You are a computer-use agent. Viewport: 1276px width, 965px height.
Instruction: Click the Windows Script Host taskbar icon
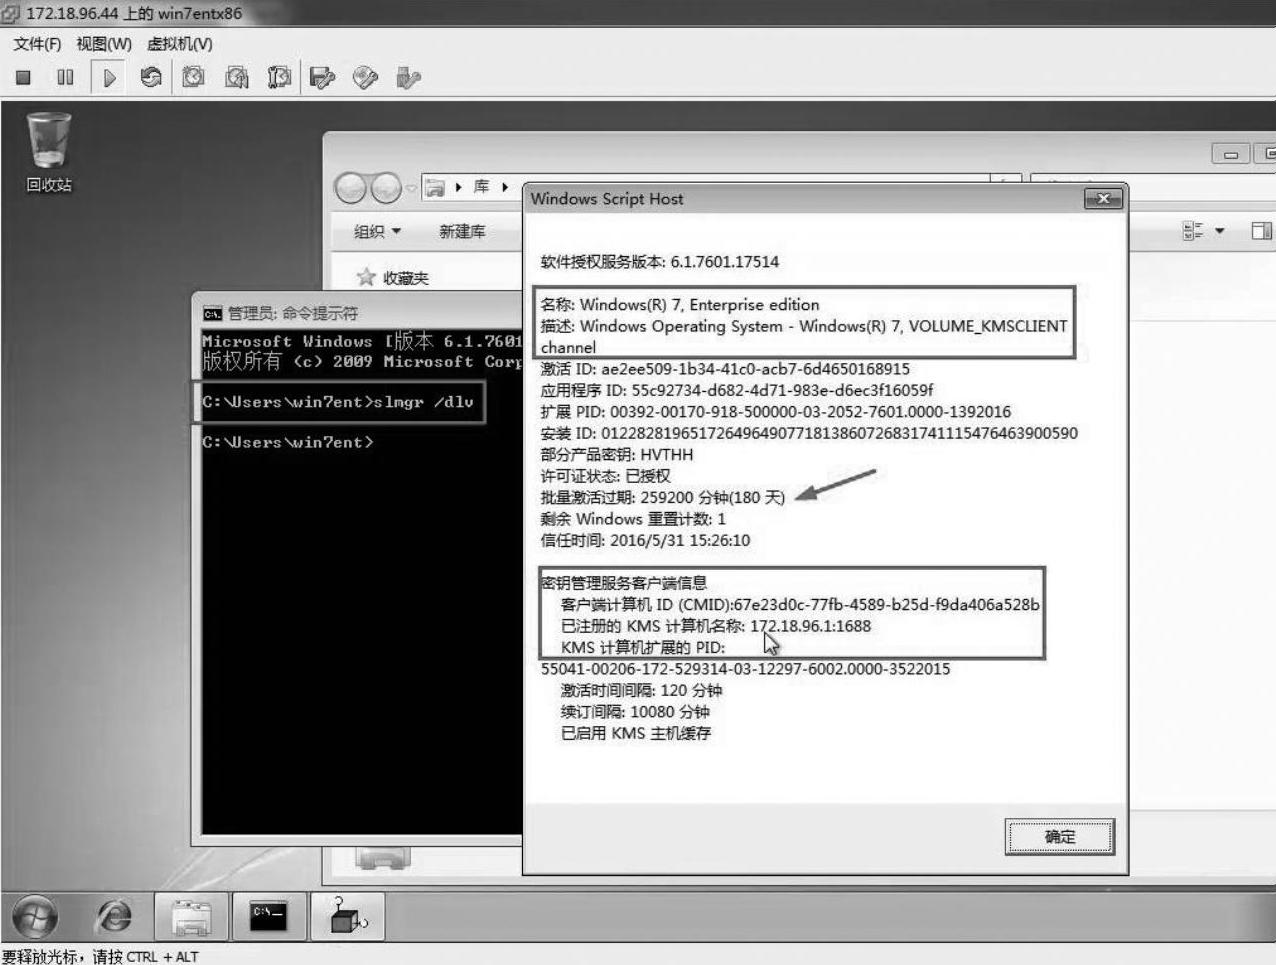(x=347, y=916)
